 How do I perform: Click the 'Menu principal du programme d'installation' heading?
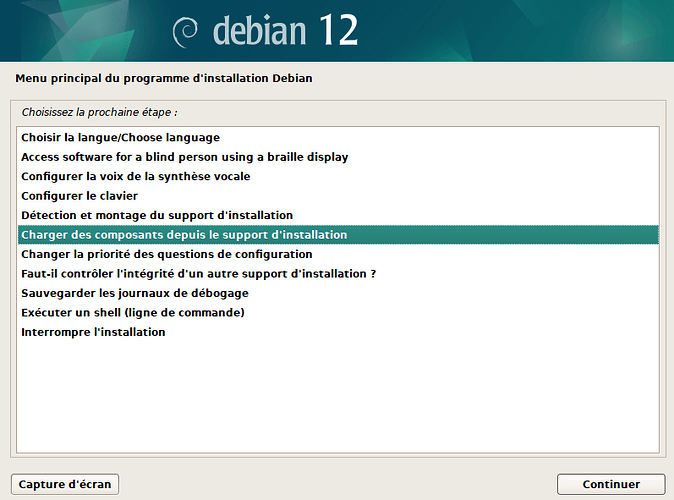(164, 78)
